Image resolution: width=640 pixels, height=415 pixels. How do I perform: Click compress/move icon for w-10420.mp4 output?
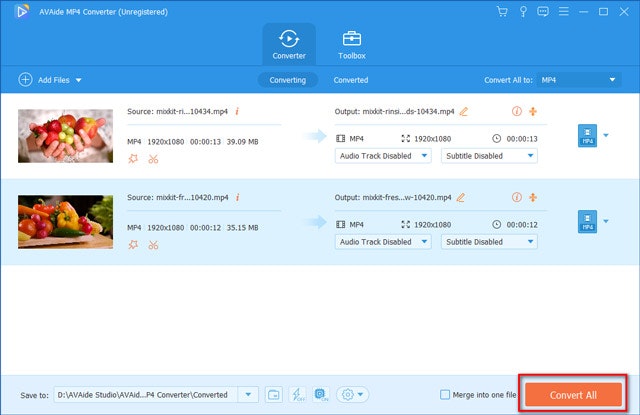[x=533, y=197]
